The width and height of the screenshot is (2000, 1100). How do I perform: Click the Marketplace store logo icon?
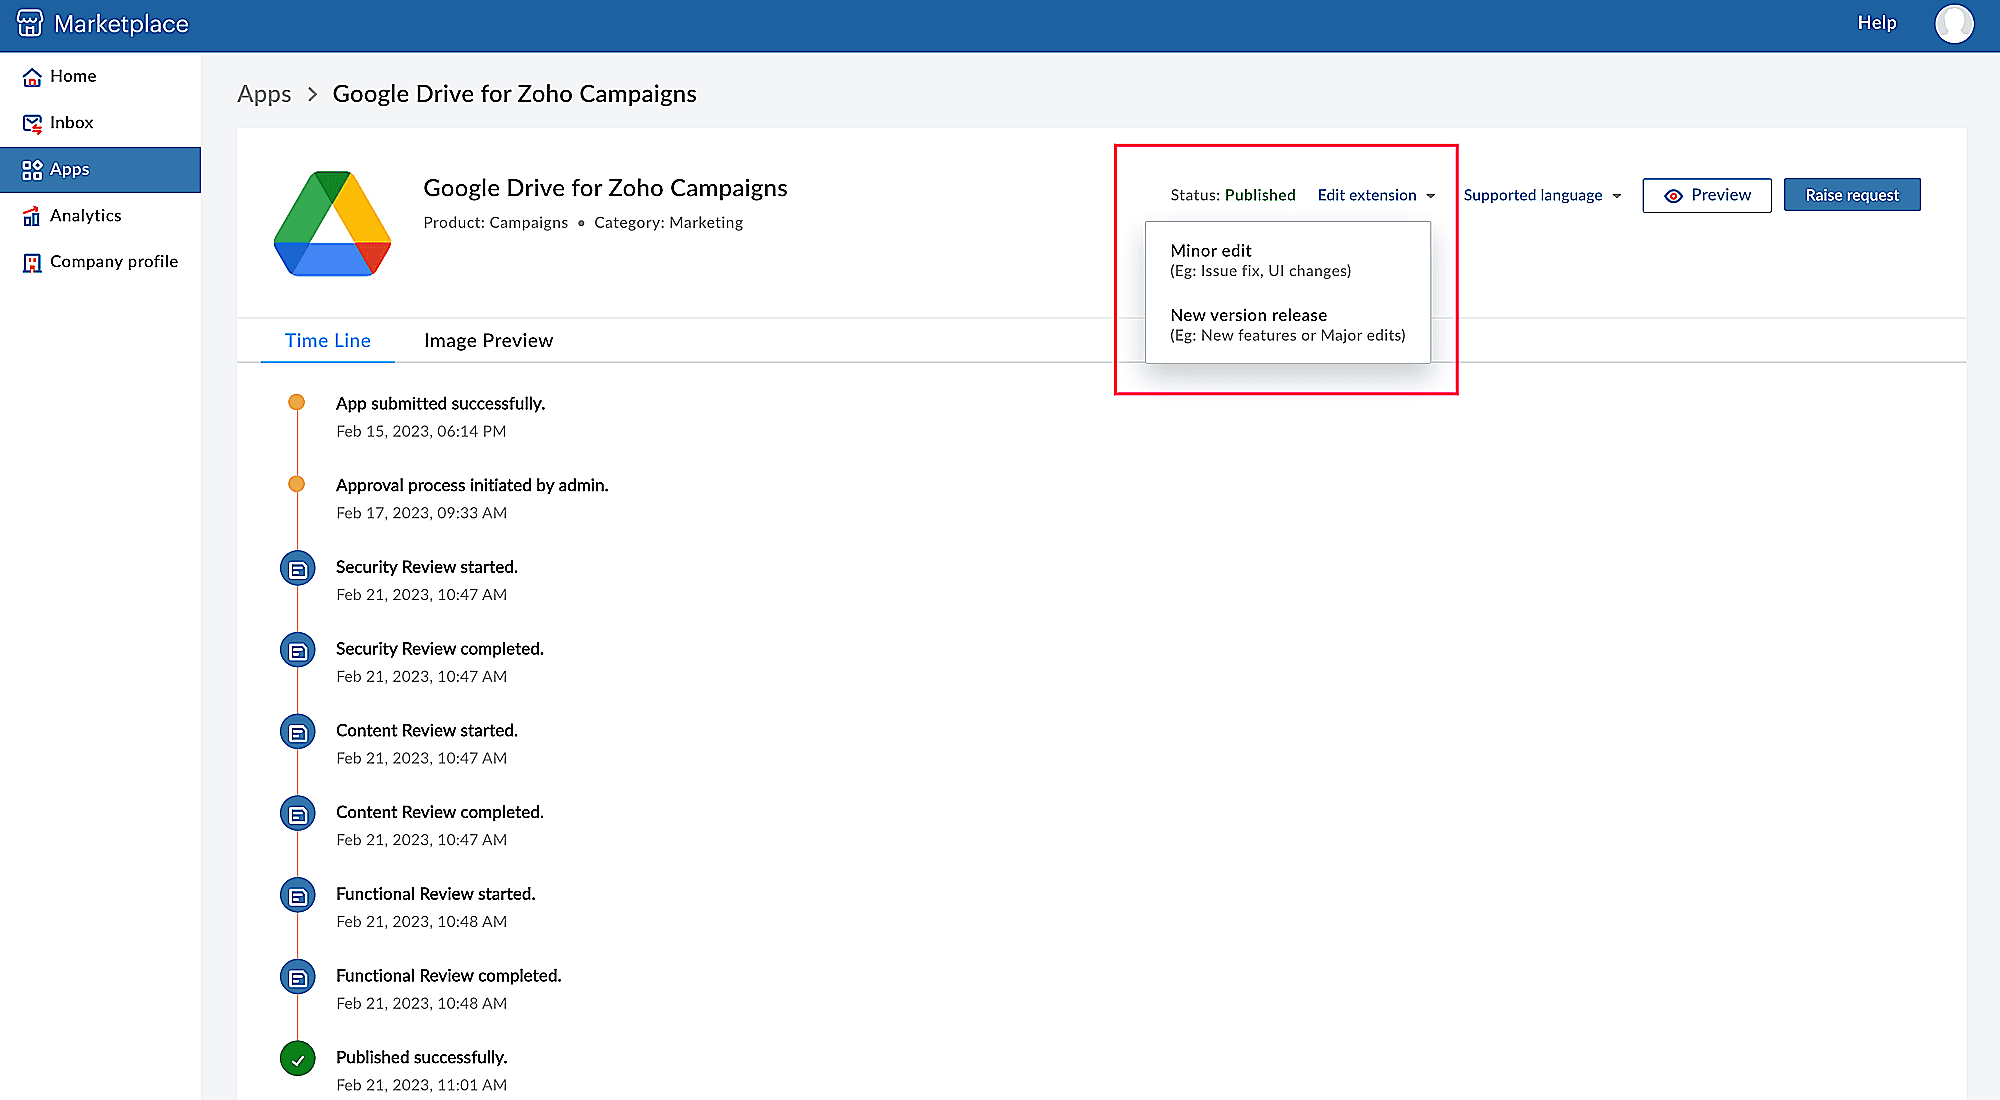pyautogui.click(x=30, y=23)
